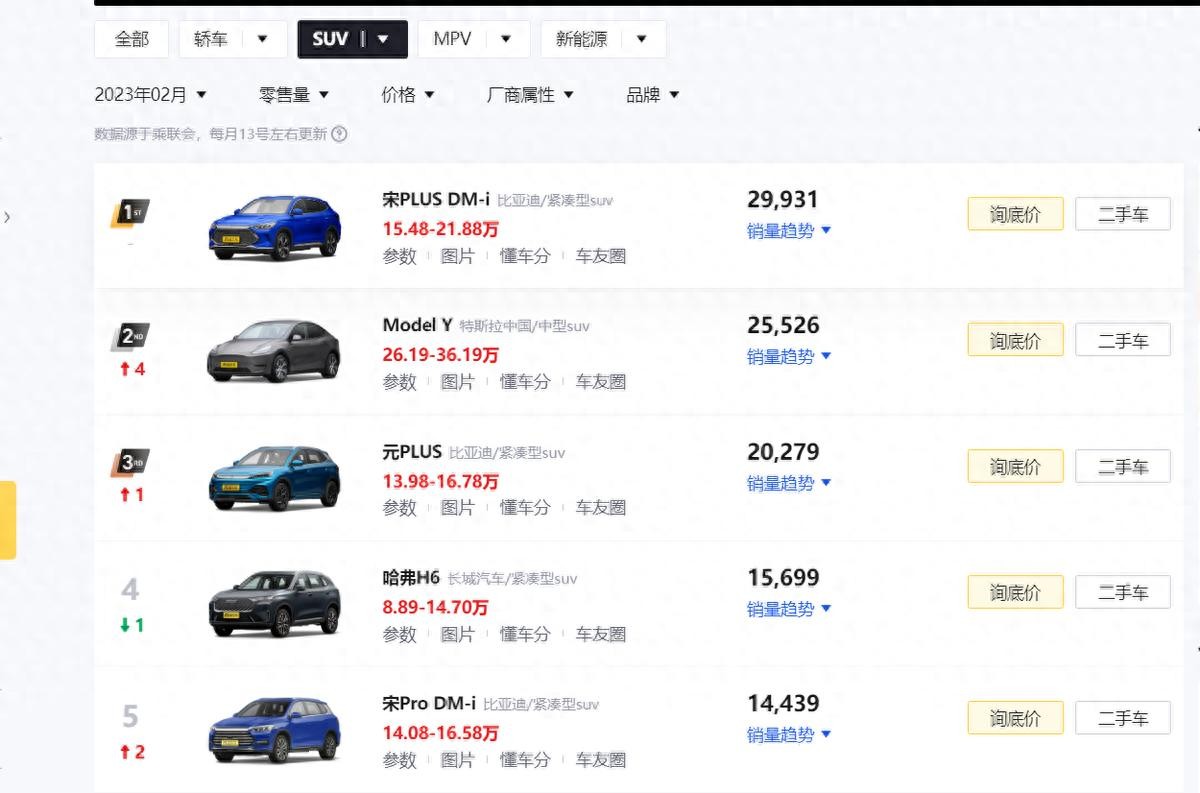Select the 新能源 tab
The image size is (1200, 793).
582,39
